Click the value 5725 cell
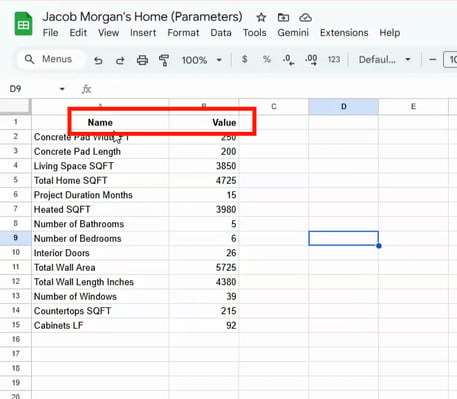This screenshot has width=457, height=399. (x=204, y=267)
